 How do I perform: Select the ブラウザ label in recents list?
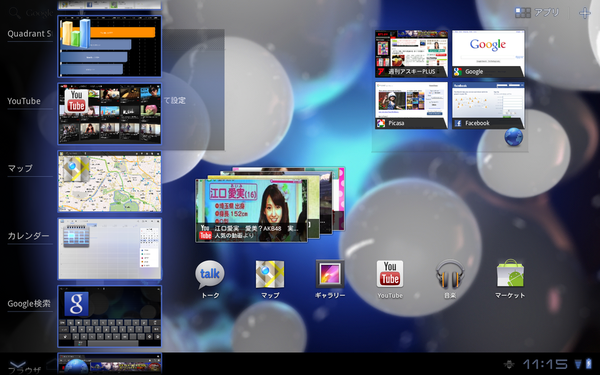point(24,370)
